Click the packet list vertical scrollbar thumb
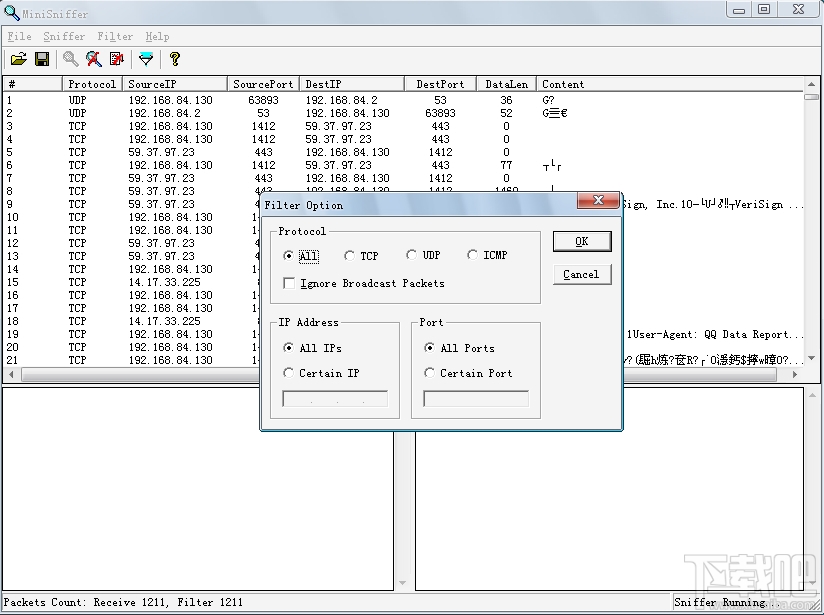824x615 pixels. [811, 97]
